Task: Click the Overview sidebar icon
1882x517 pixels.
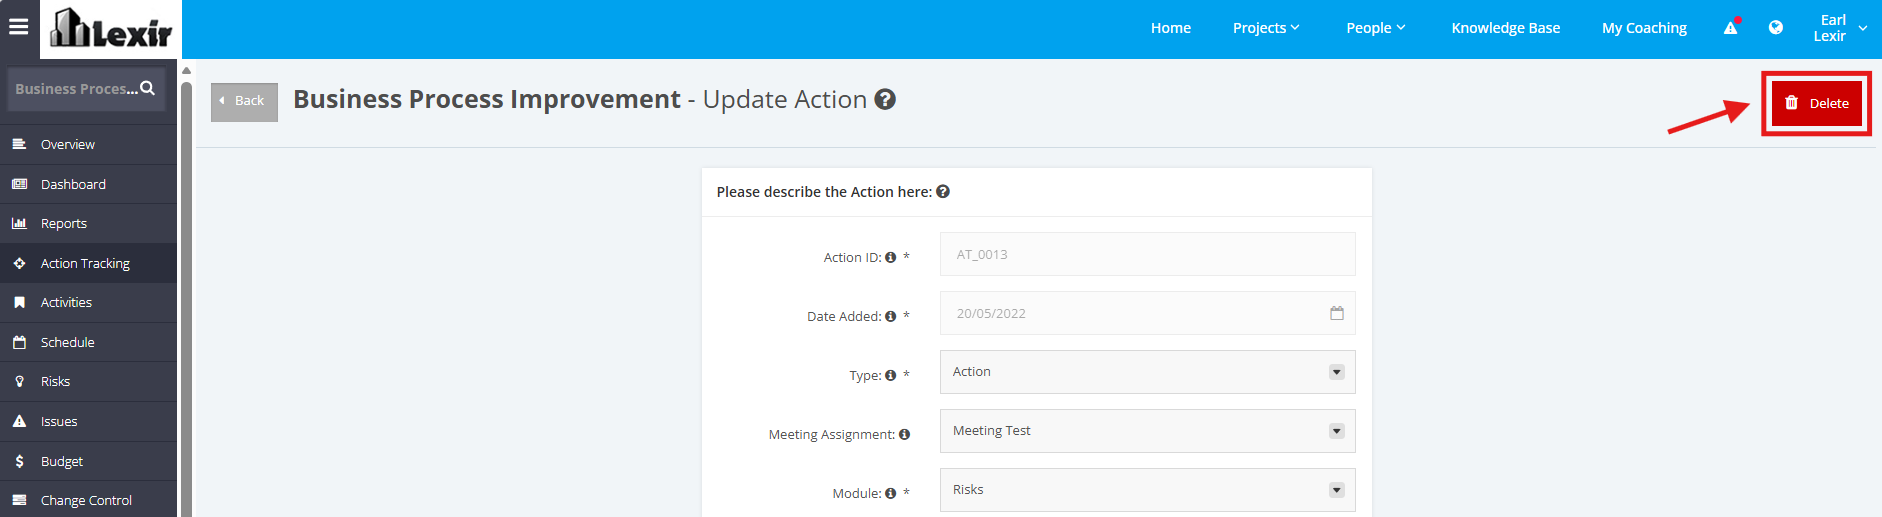Action: (19, 144)
